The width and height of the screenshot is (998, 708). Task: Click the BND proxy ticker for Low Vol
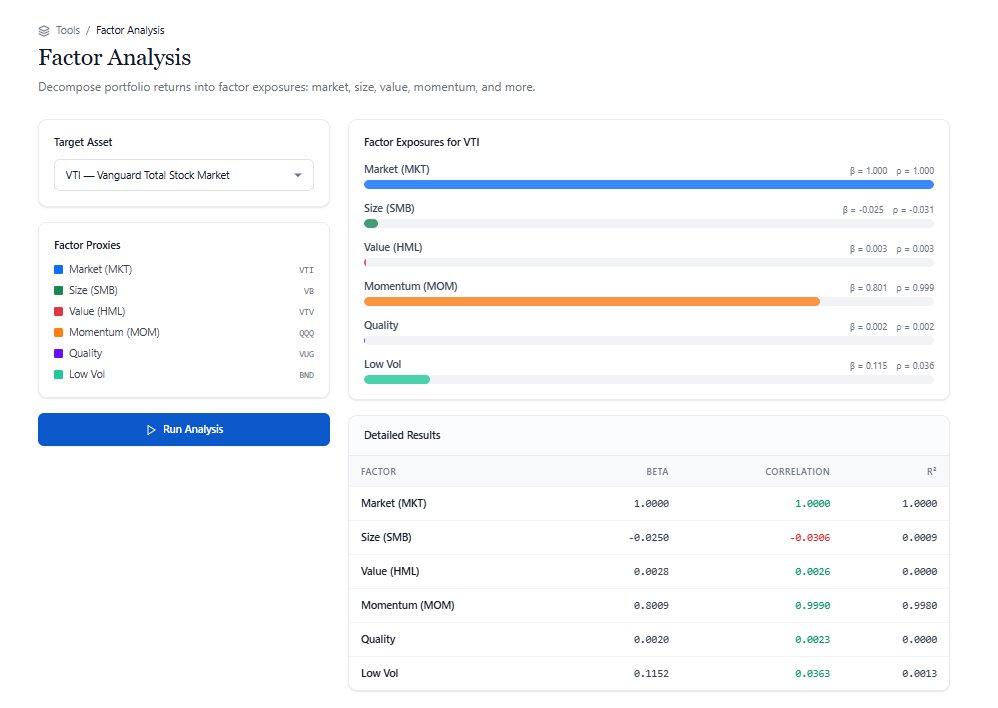tap(306, 375)
